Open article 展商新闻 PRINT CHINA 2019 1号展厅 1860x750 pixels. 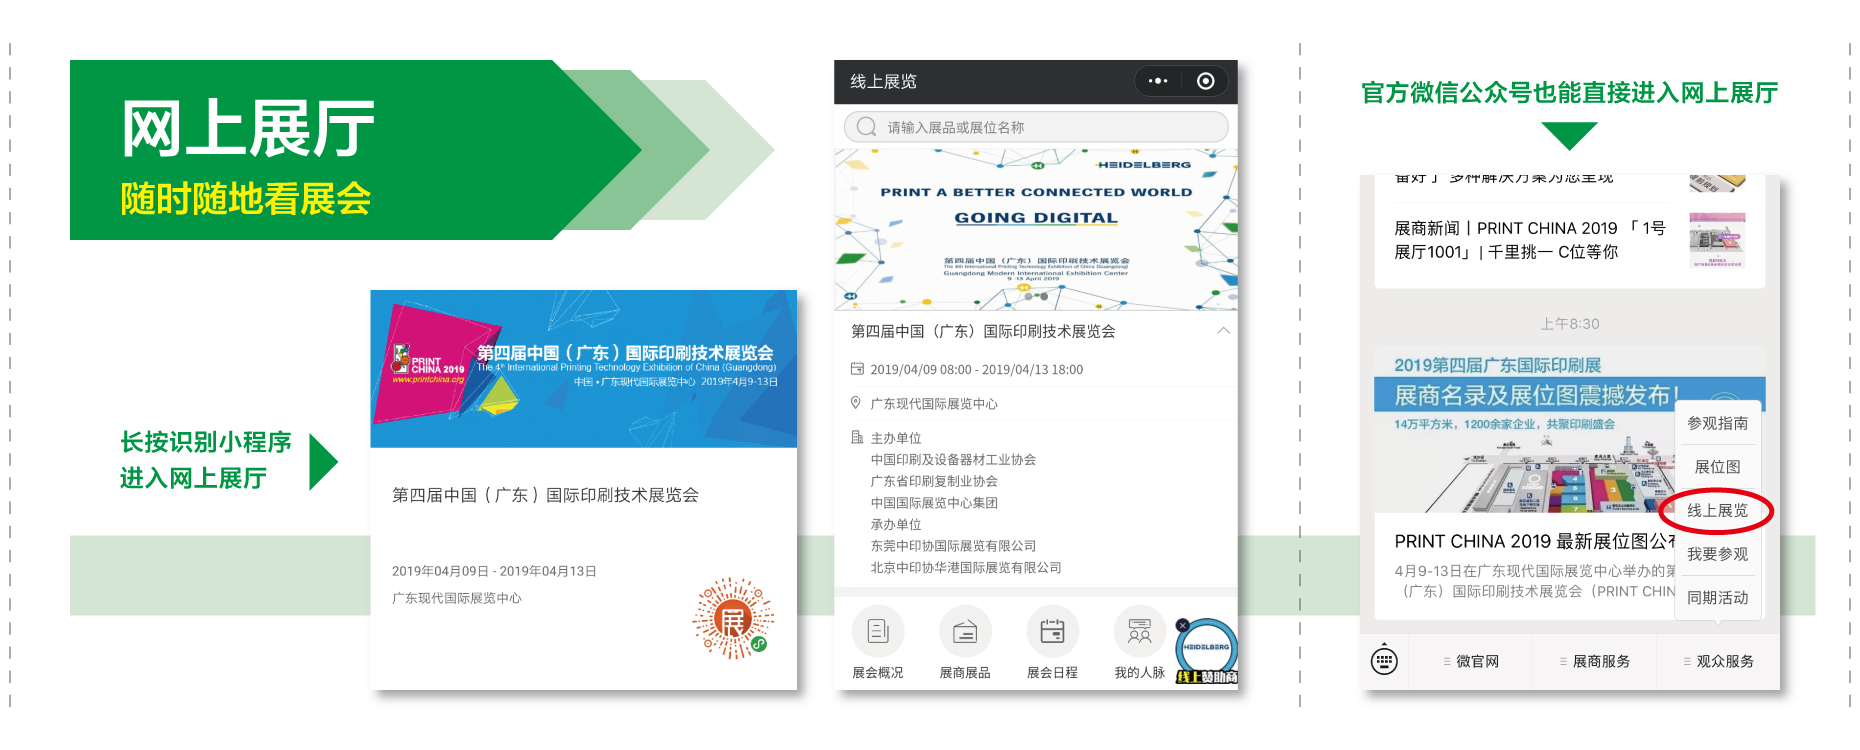(x=1530, y=240)
